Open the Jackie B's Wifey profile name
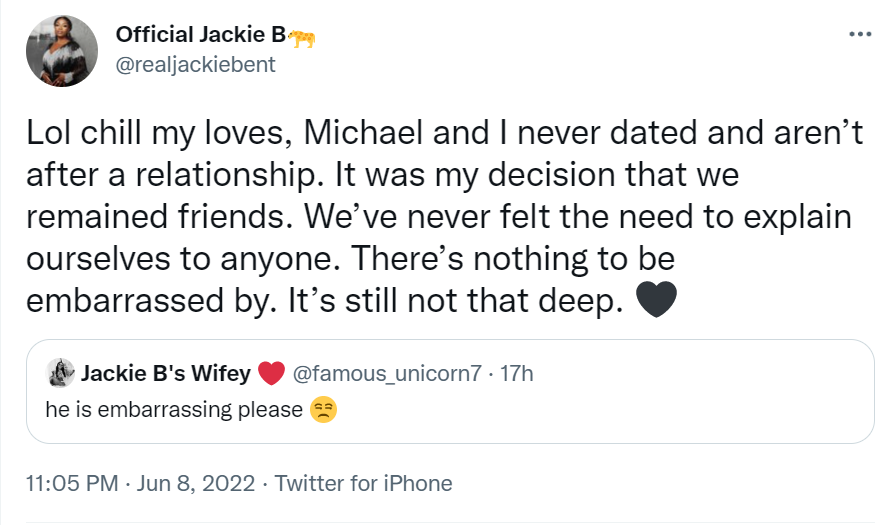The image size is (892, 525). [165, 374]
